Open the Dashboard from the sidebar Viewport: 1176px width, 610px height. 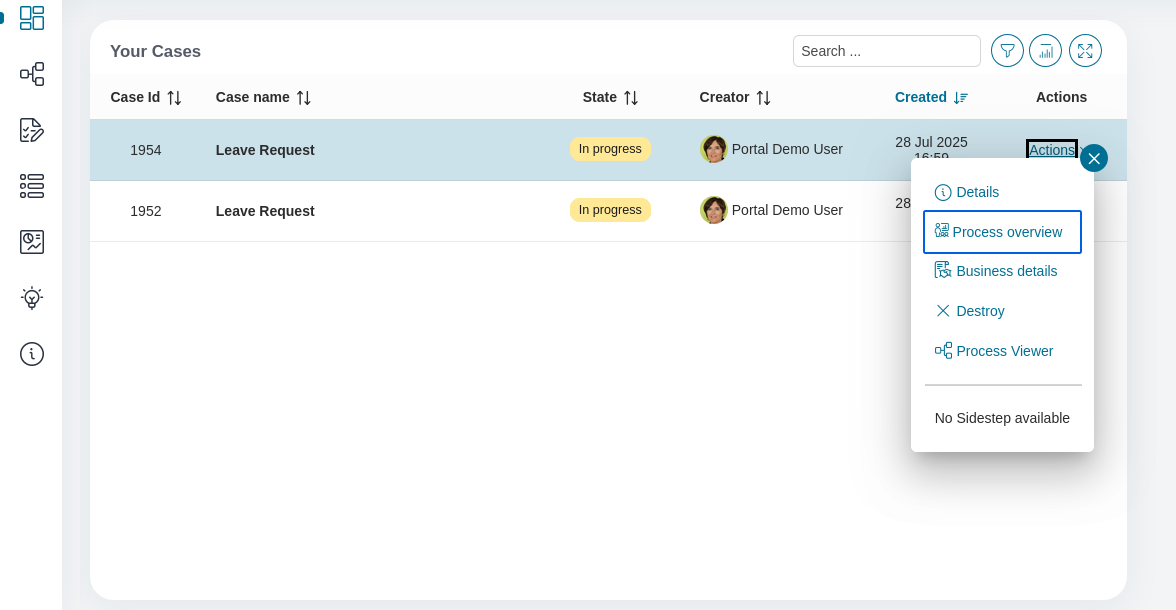click(32, 18)
